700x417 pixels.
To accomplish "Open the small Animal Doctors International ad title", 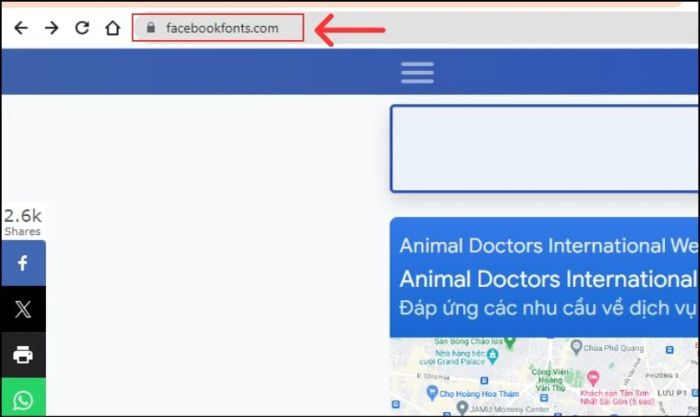I will [x=548, y=246].
